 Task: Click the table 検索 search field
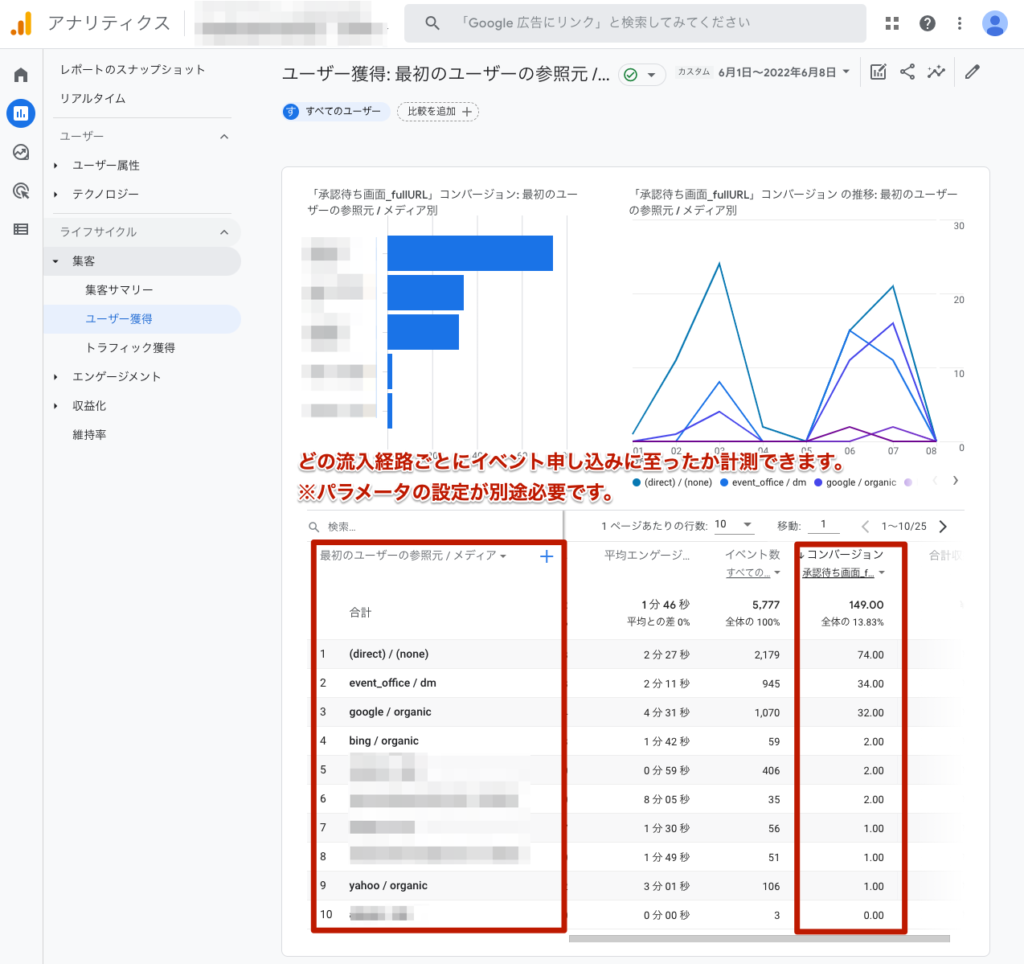click(434, 527)
